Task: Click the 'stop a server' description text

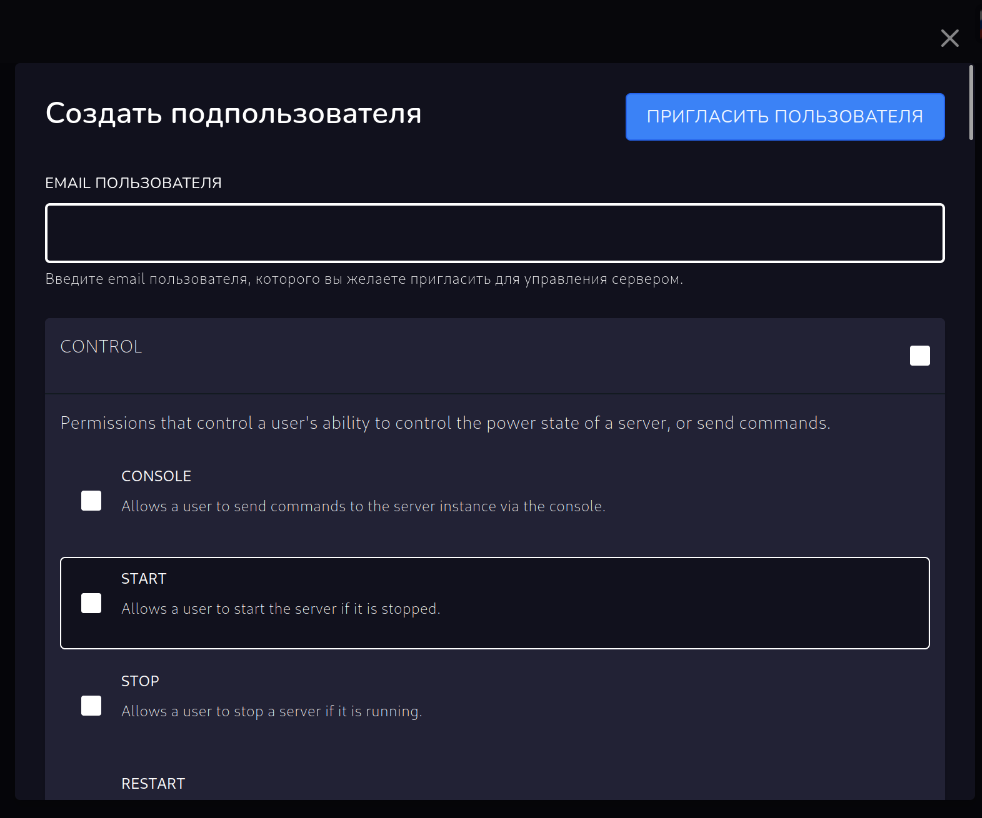Action: (x=271, y=712)
